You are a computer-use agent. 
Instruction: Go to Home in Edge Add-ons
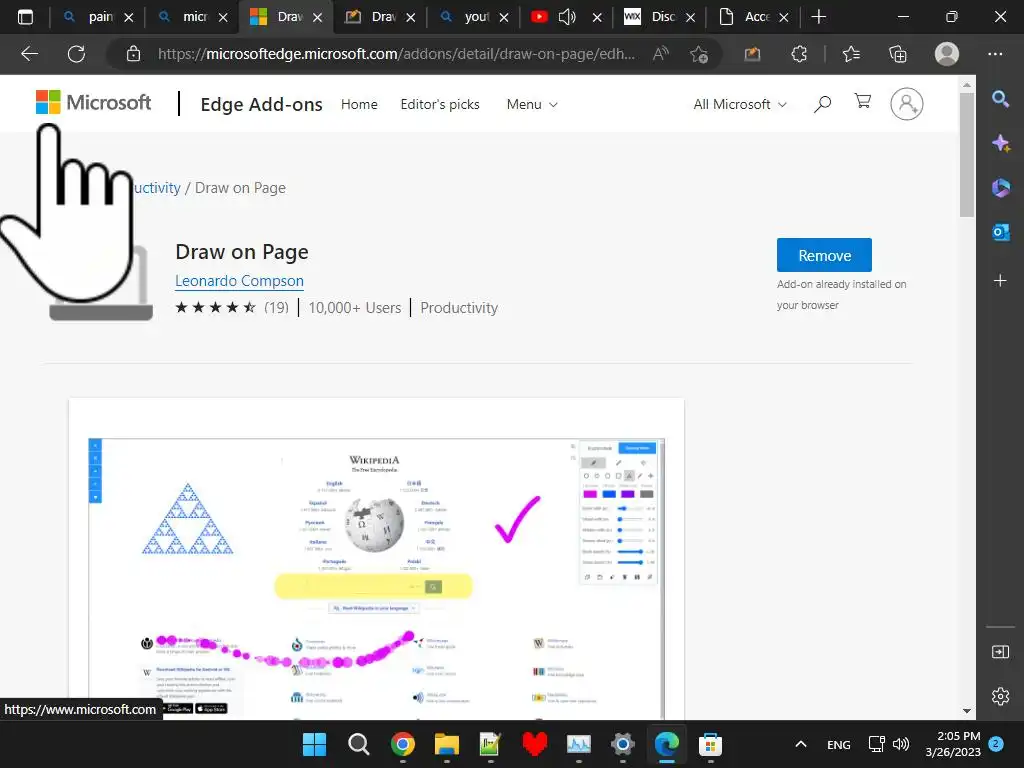coord(359,104)
